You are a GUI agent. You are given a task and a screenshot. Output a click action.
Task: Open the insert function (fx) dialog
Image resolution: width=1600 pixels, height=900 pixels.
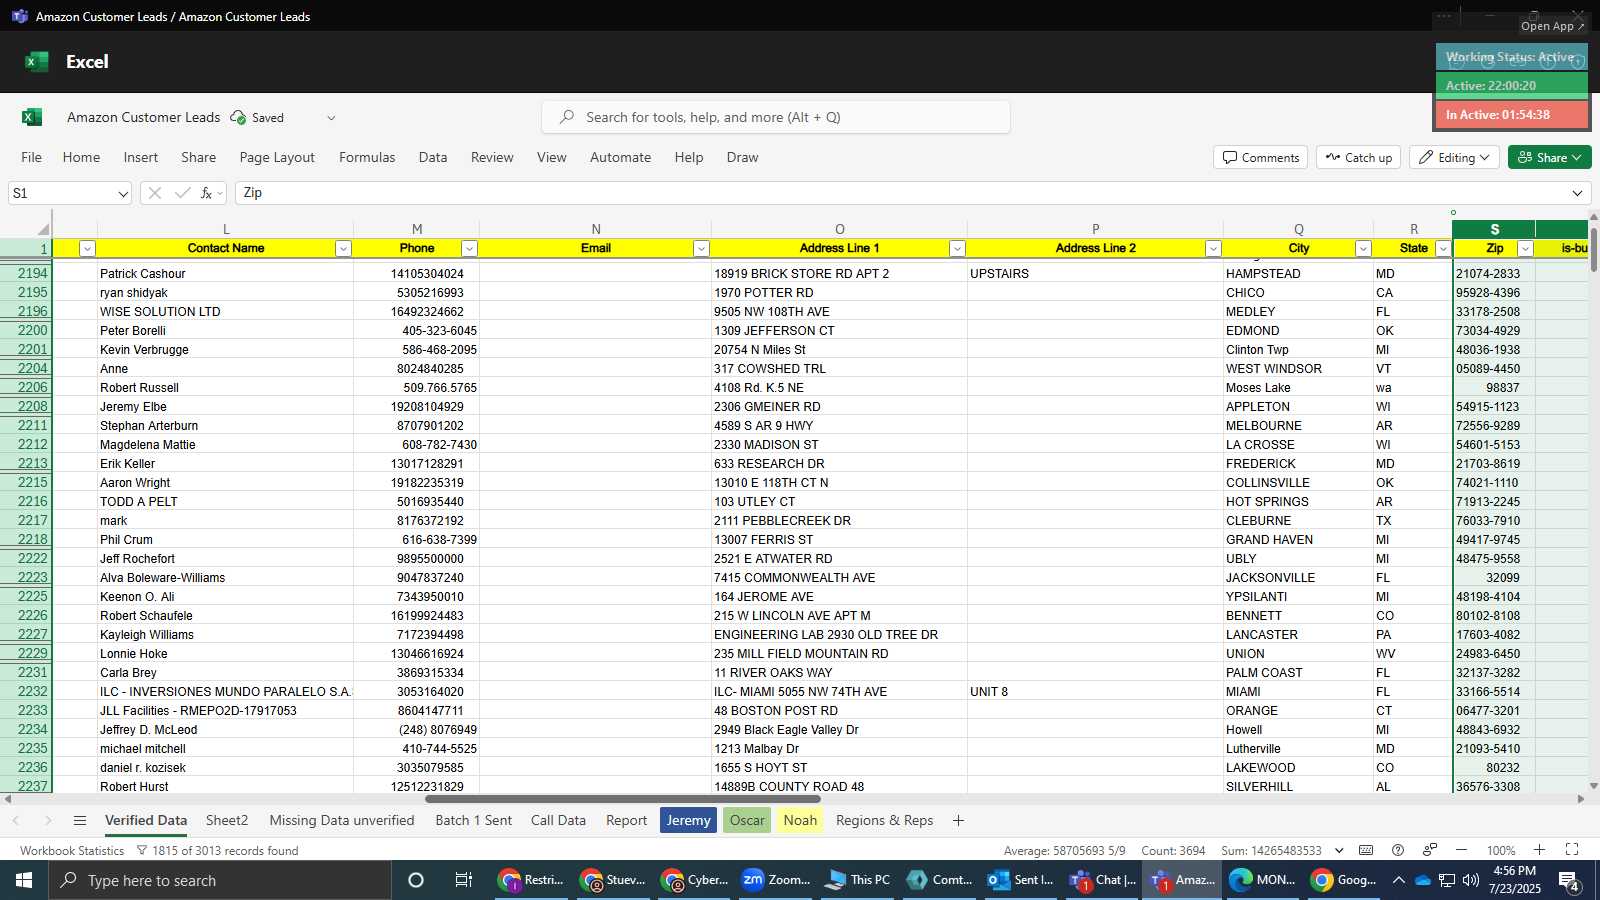[207, 193]
